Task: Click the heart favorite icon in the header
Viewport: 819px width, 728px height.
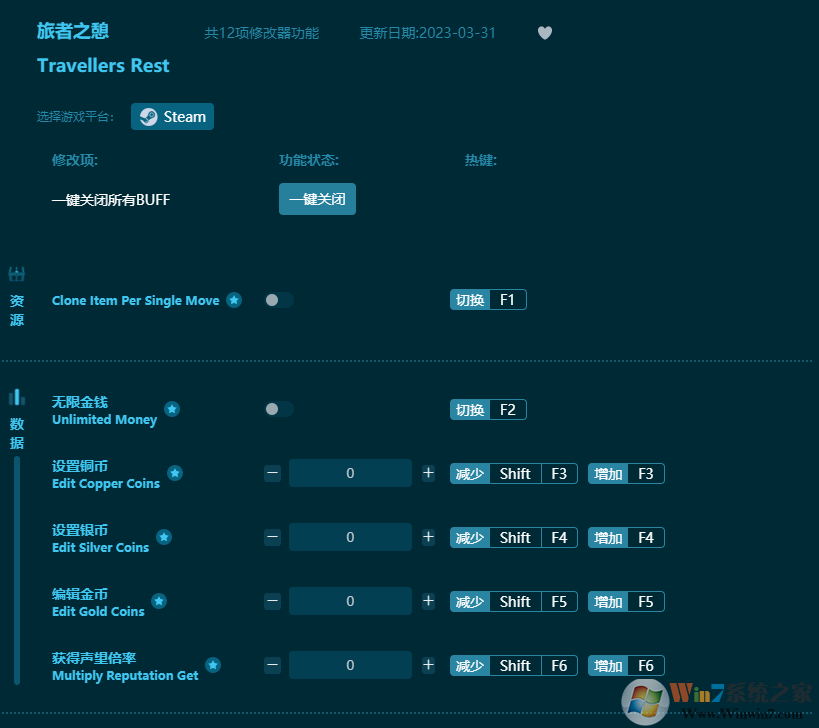Action: click(x=545, y=32)
